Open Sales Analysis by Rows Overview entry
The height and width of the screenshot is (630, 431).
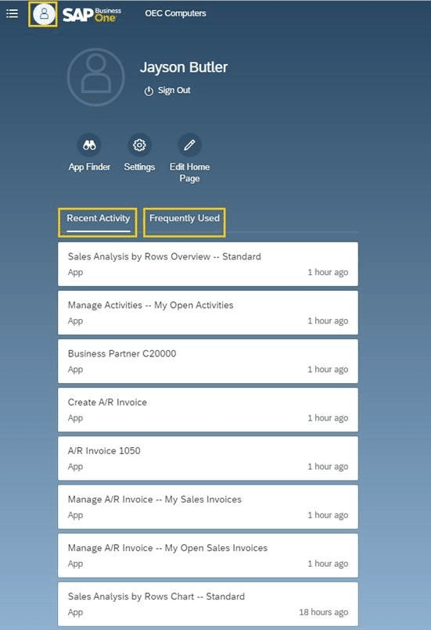point(208,264)
